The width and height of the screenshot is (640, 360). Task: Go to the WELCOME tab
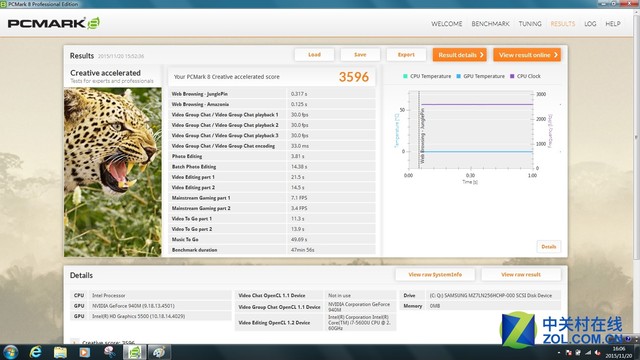(x=447, y=24)
